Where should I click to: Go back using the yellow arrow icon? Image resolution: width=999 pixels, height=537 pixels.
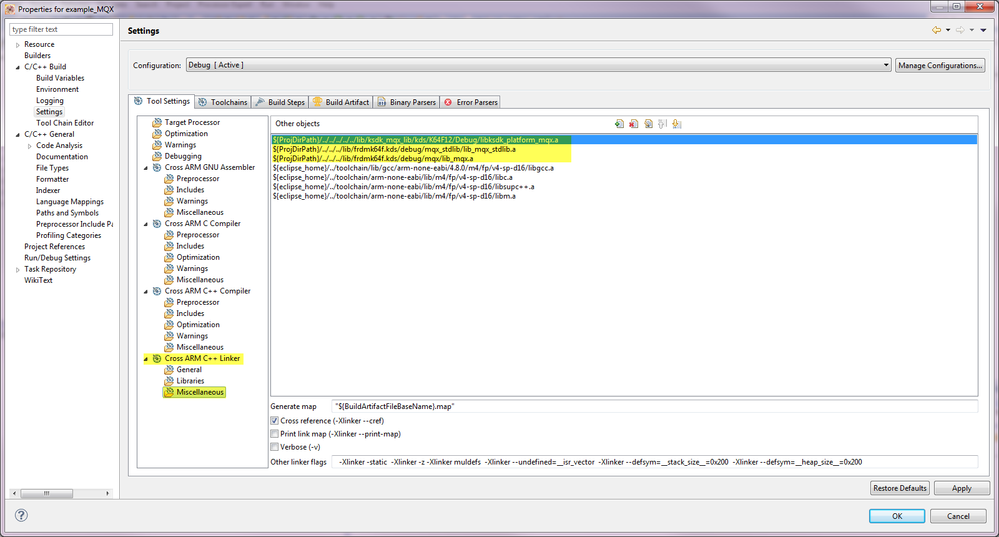coord(936,30)
